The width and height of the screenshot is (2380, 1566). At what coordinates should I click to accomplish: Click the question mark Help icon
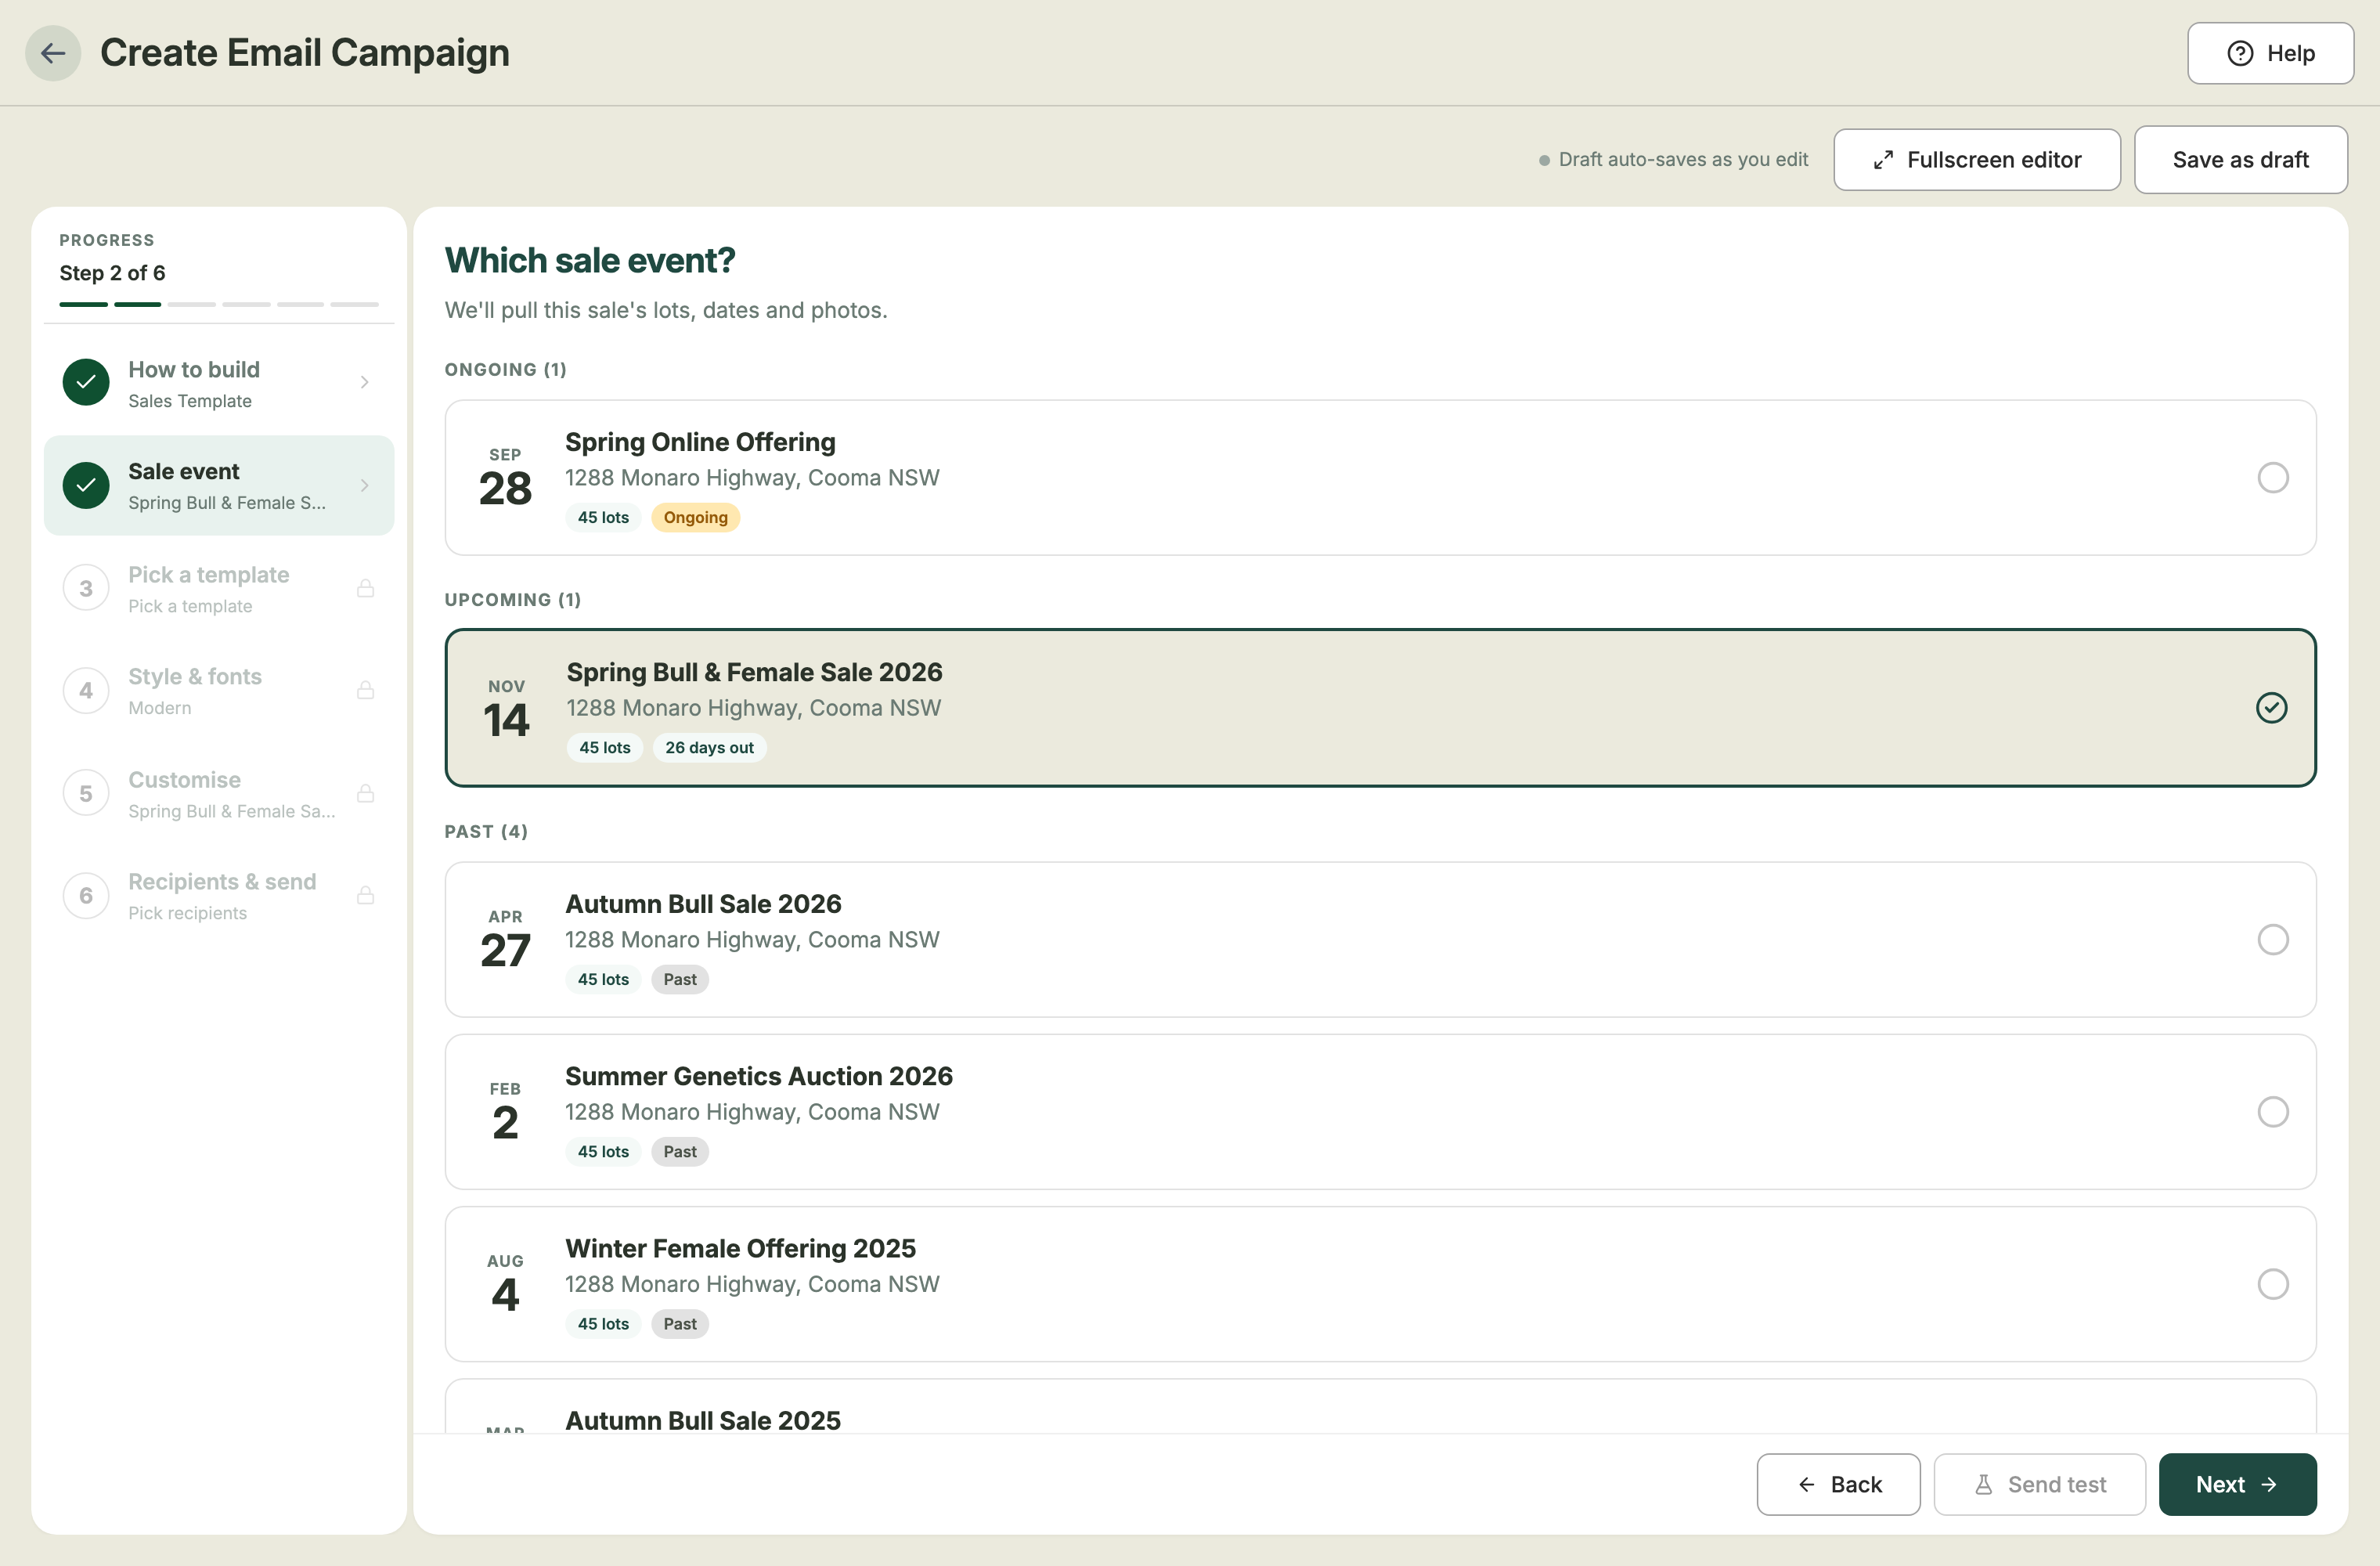point(2240,53)
